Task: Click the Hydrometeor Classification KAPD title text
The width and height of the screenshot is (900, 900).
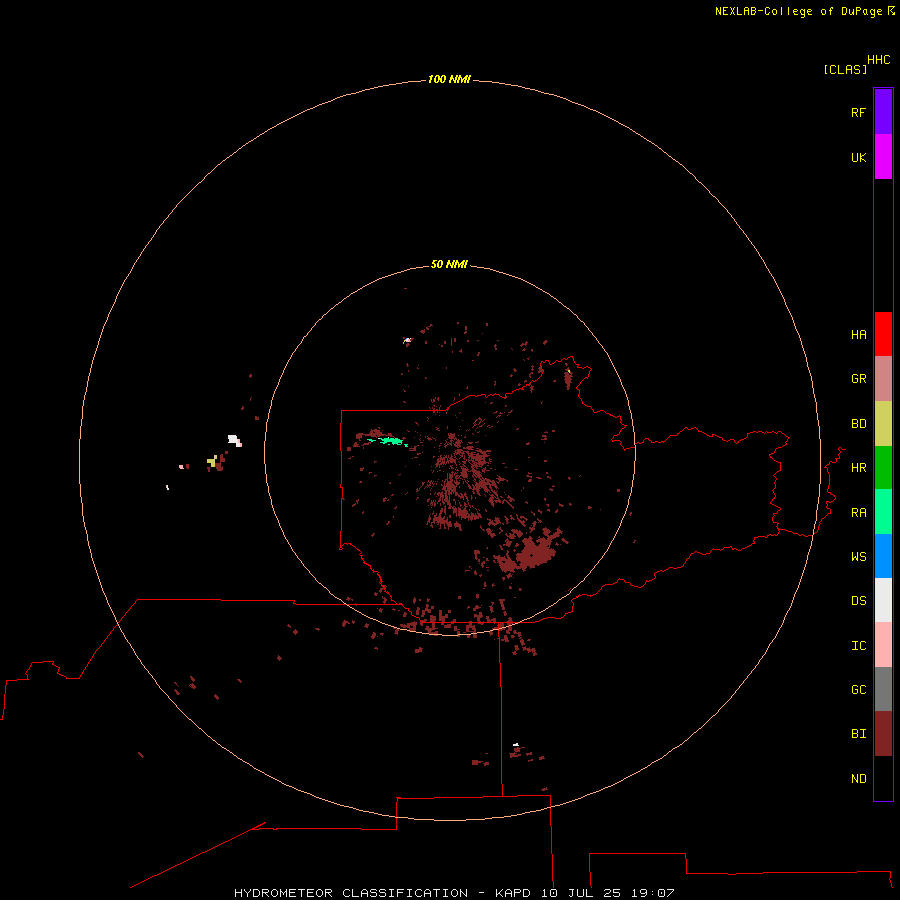Action: 454,893
